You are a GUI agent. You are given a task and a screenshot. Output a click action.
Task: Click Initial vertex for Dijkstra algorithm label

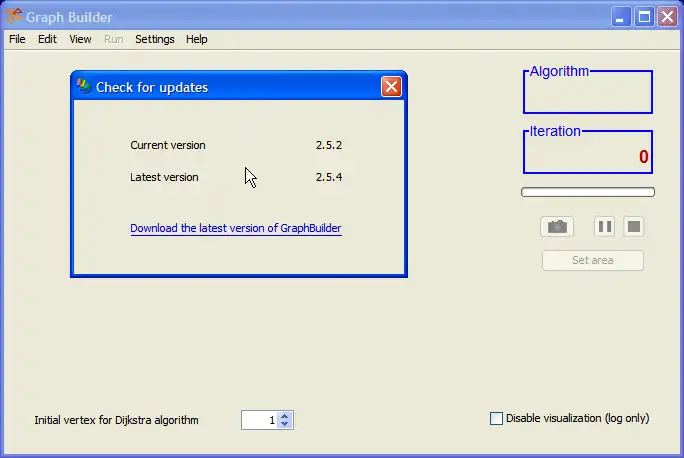click(x=116, y=420)
